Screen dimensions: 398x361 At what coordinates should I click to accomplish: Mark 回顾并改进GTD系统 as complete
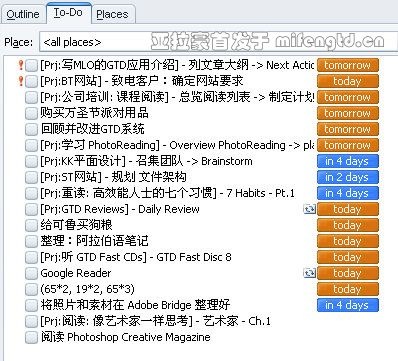point(31,129)
